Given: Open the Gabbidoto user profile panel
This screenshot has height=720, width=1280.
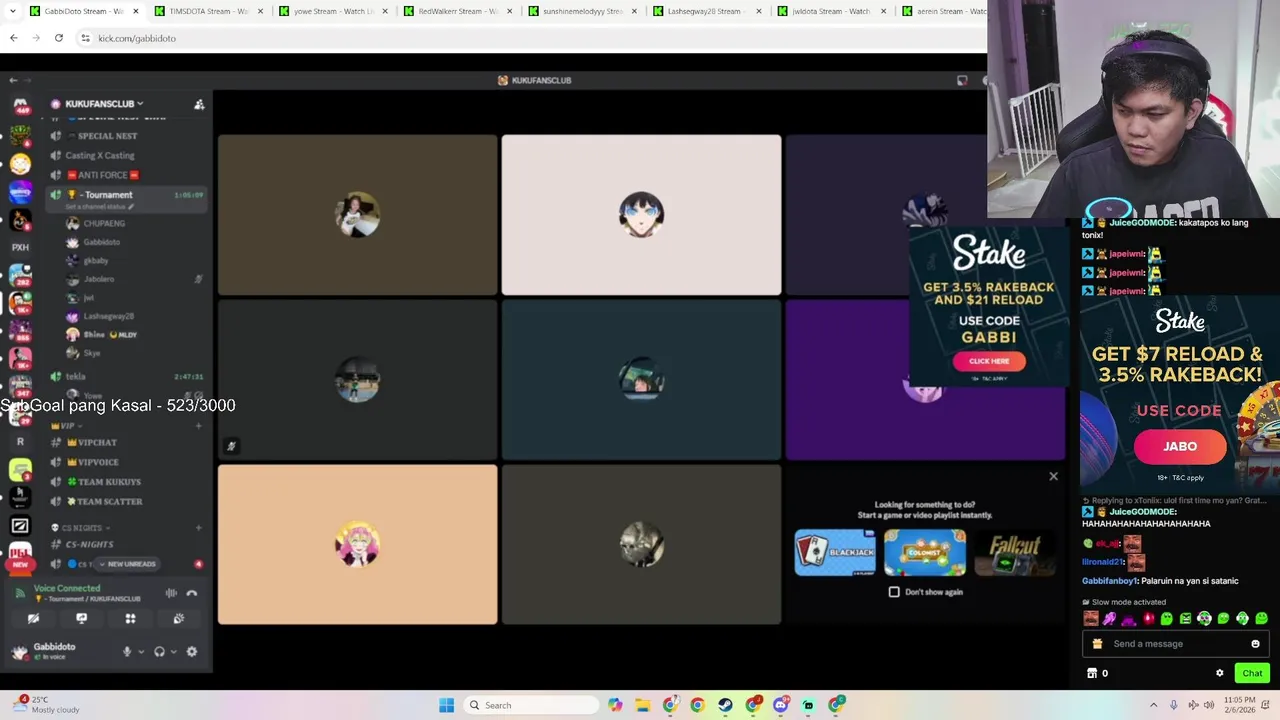Looking at the screenshot, I should point(61,651).
